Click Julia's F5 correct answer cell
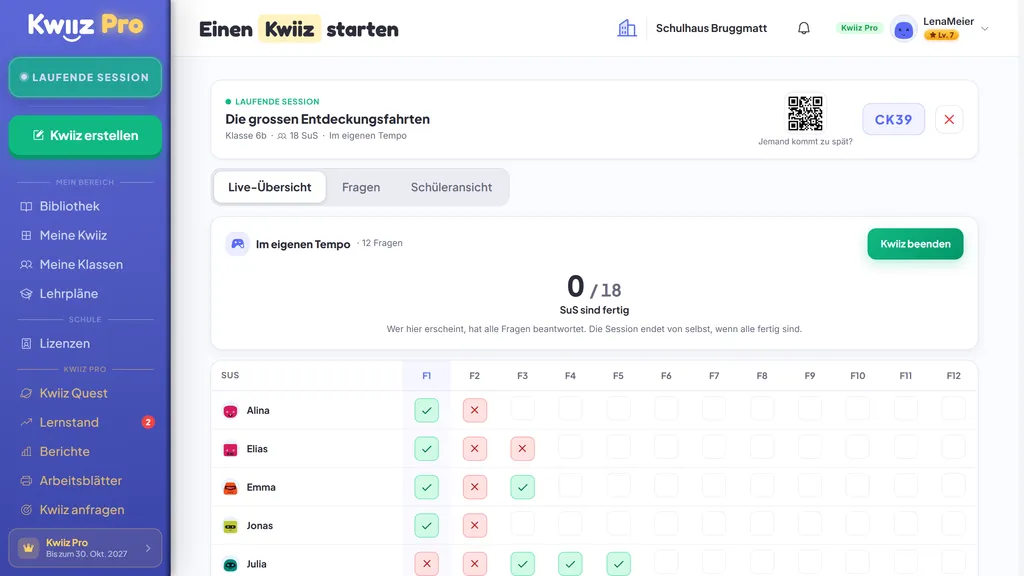The image size is (1024, 576). [x=618, y=564]
